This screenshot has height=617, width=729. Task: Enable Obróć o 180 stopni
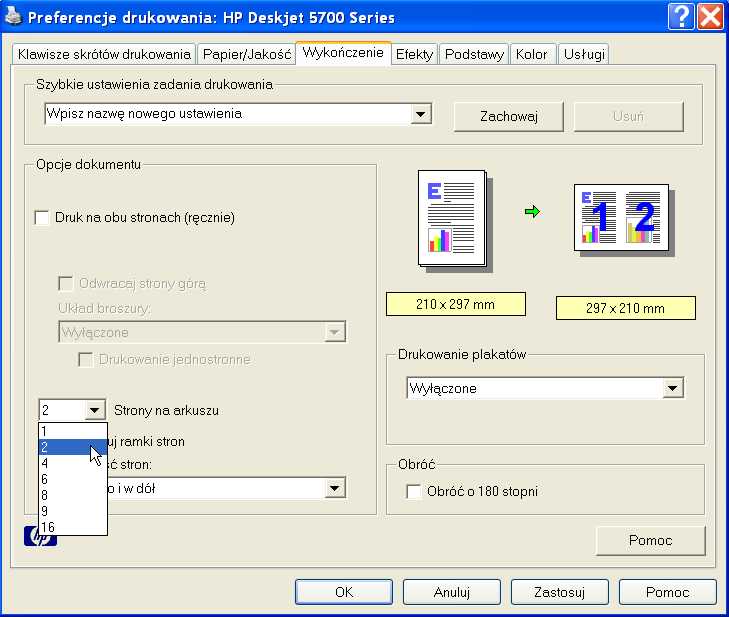pos(413,491)
